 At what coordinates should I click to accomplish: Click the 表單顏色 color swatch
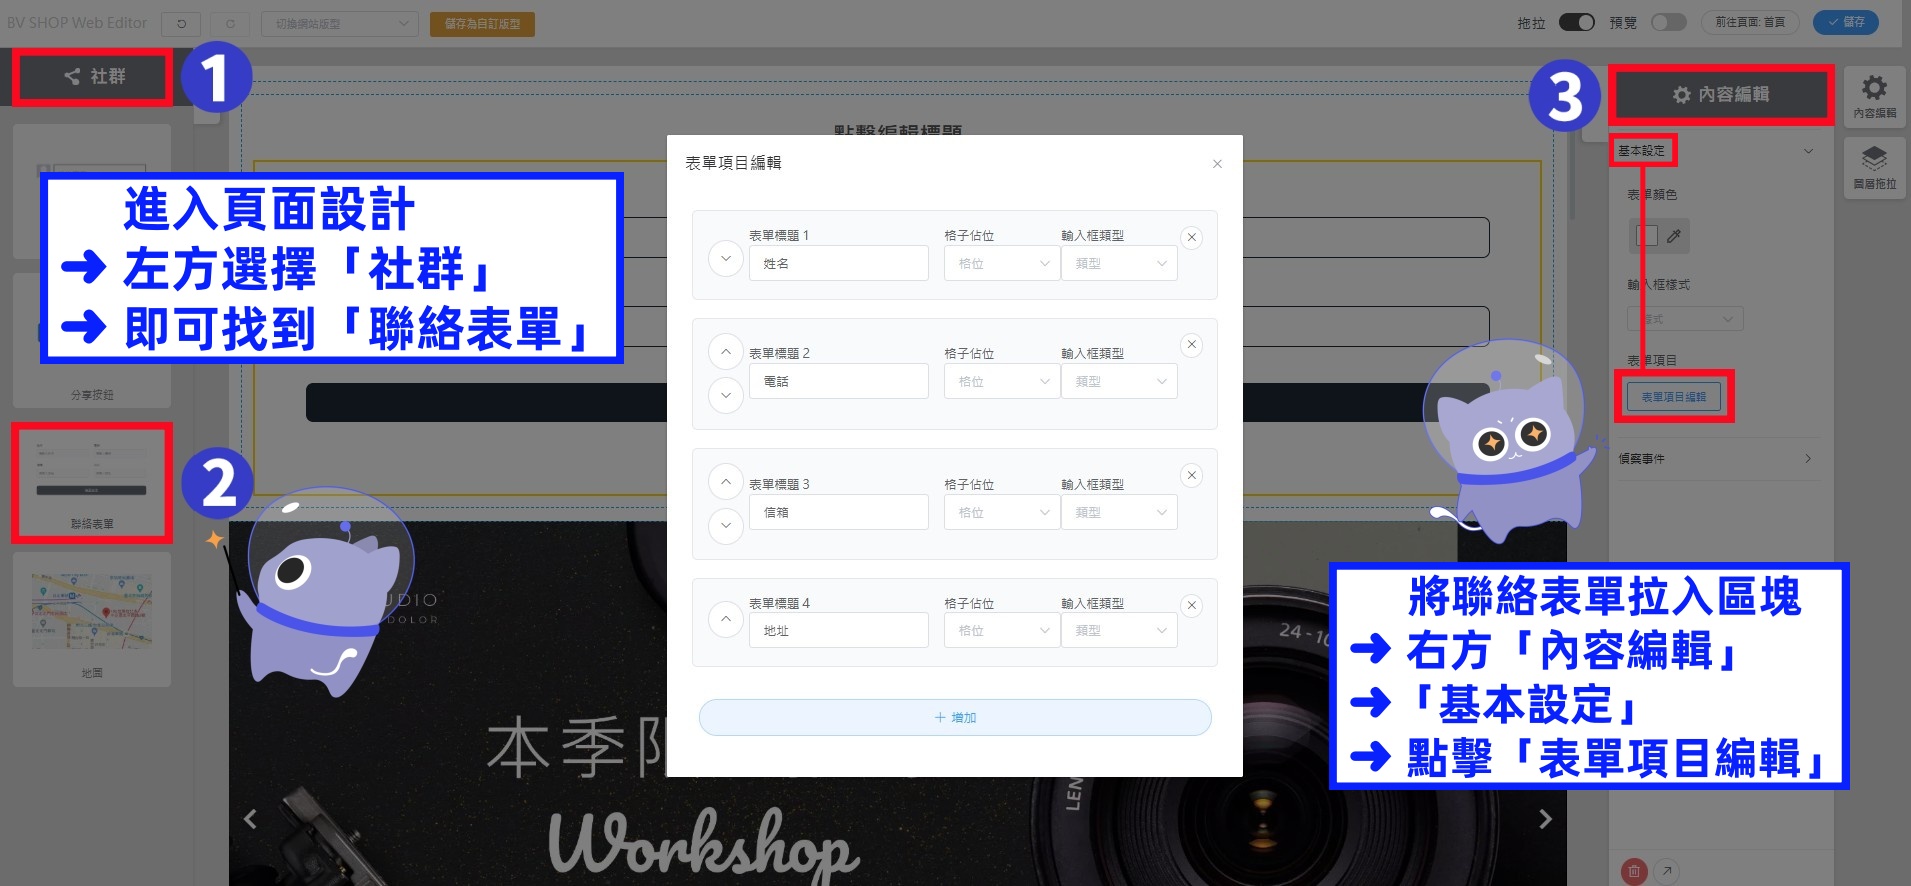coord(1647,236)
